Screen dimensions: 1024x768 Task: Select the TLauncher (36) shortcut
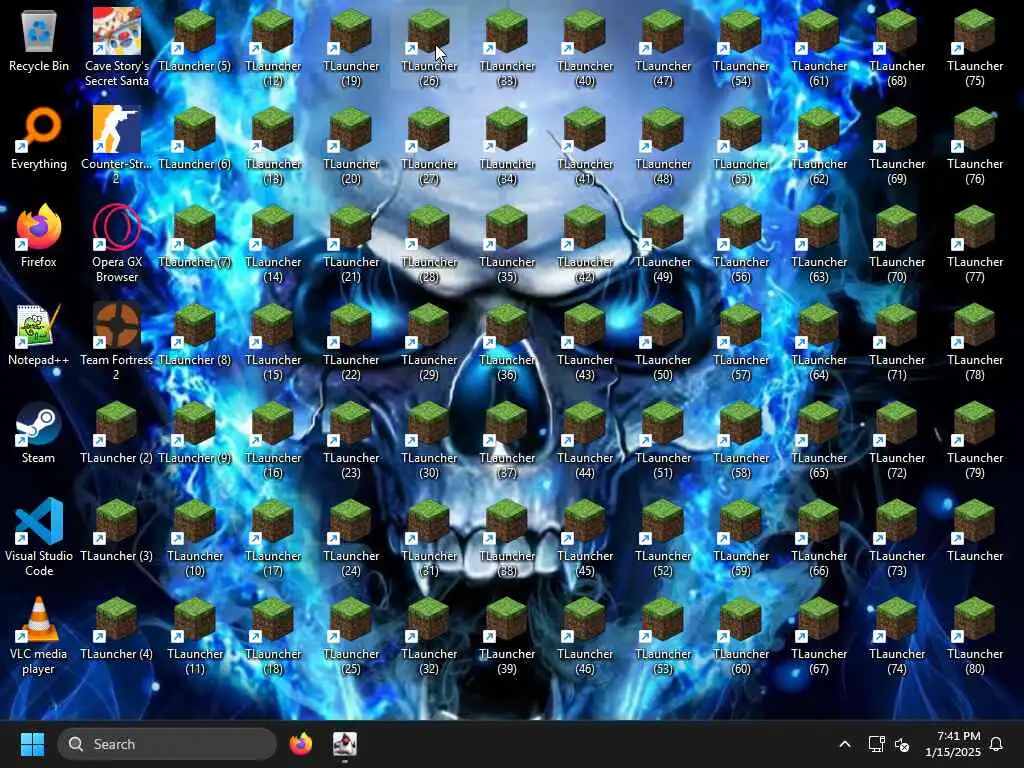(507, 341)
